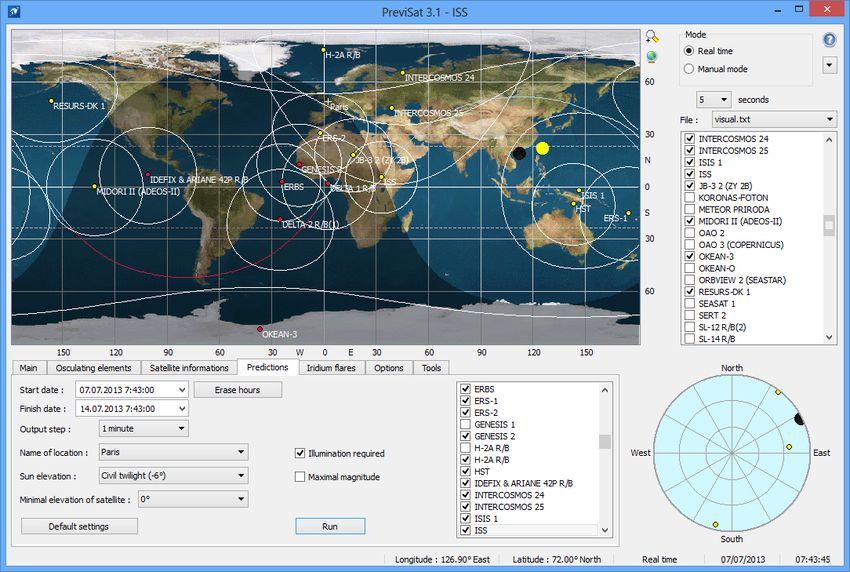Screen dimensions: 850x572
Task: Switch to the Iridium flares tab
Action: (x=331, y=368)
